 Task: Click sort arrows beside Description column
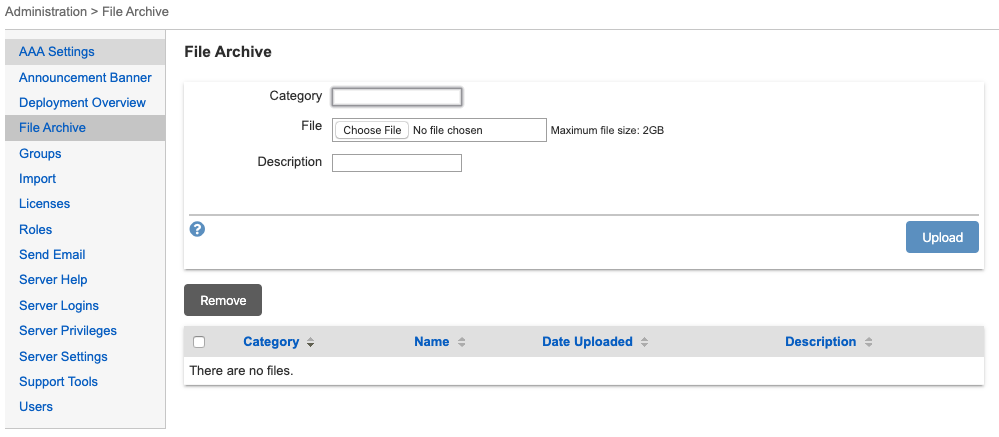869,342
